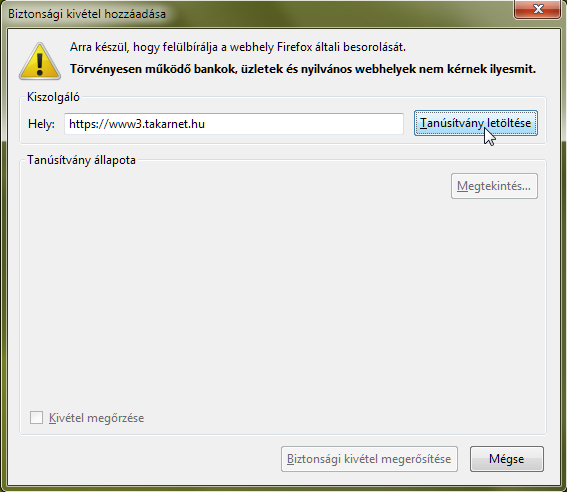The width and height of the screenshot is (567, 492).
Task: Click the underlined T in Tanúsítvány letöltése
Action: (424, 123)
